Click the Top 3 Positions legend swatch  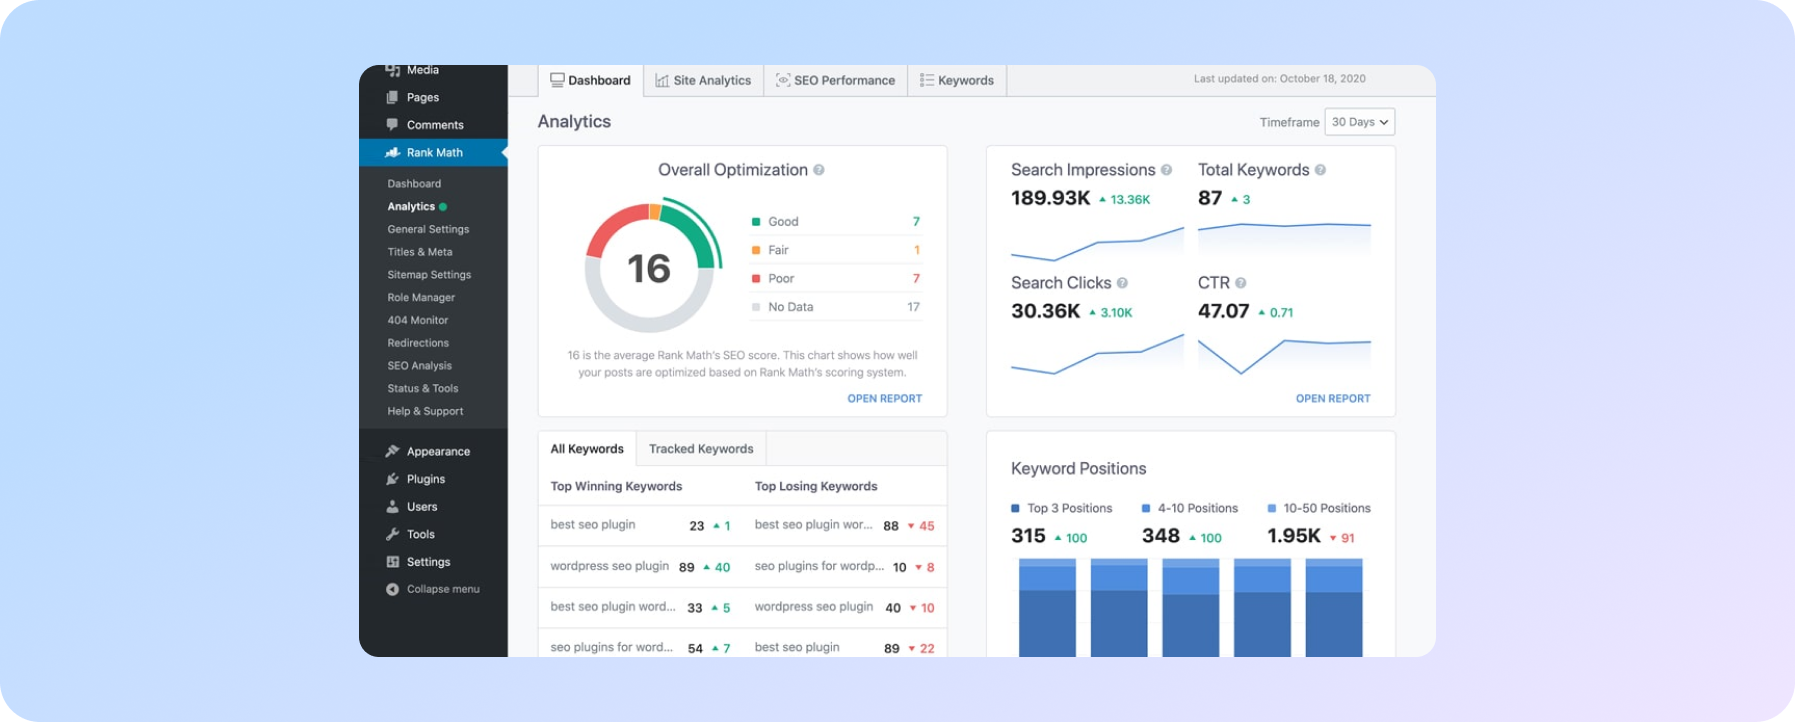point(1015,508)
